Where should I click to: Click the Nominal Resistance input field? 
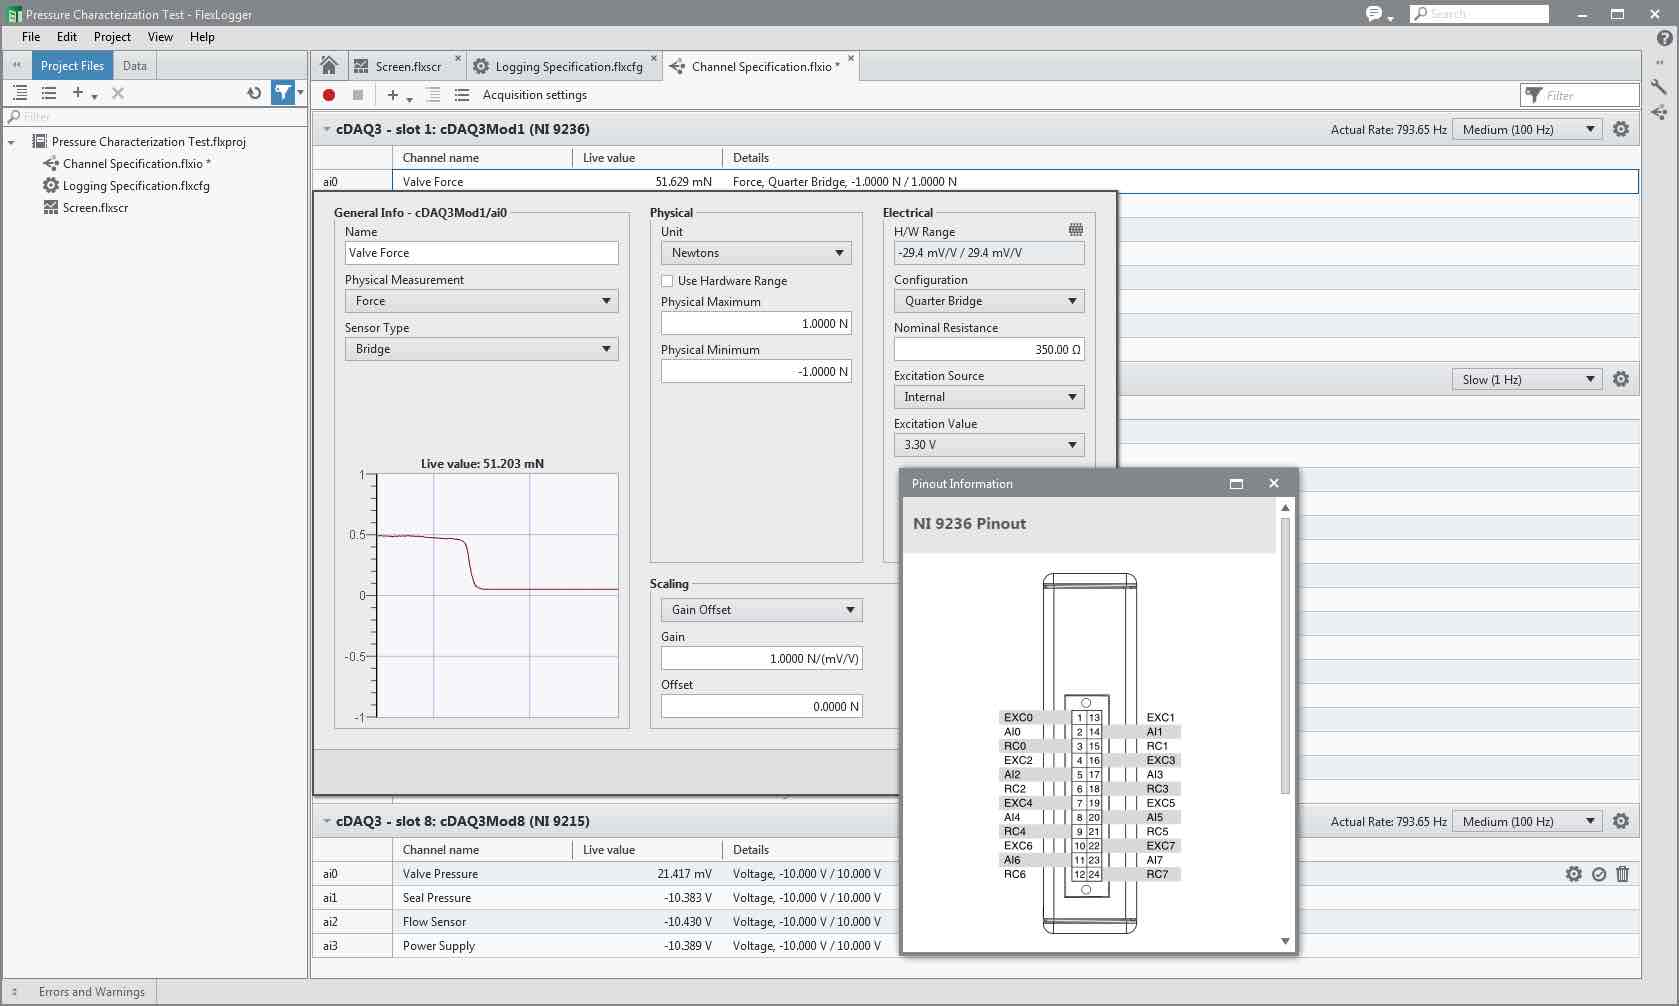(988, 349)
